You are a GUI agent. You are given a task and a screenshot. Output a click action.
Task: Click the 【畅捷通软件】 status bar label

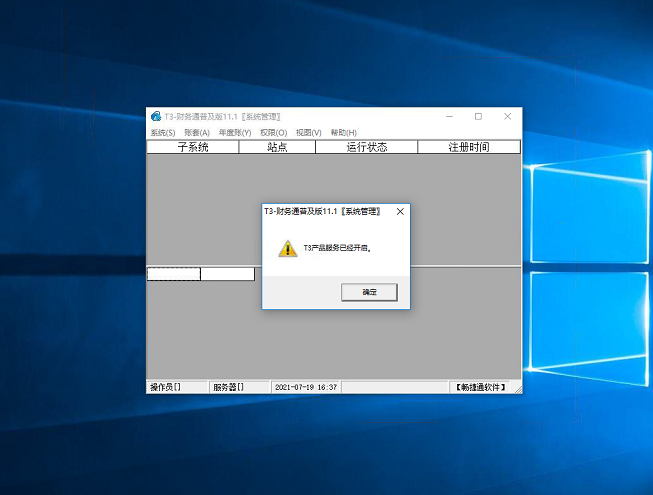[480, 387]
